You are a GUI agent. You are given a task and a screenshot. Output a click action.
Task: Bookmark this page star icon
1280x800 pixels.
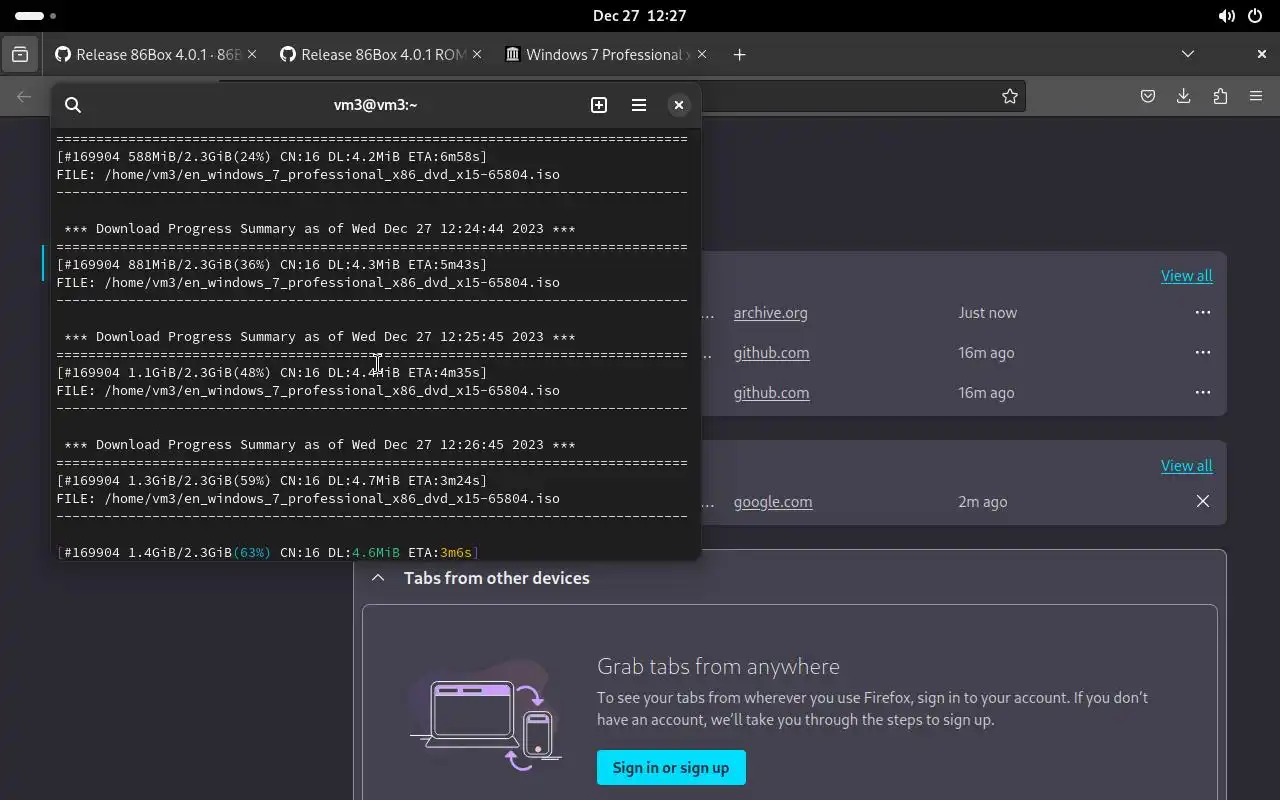[1010, 96]
